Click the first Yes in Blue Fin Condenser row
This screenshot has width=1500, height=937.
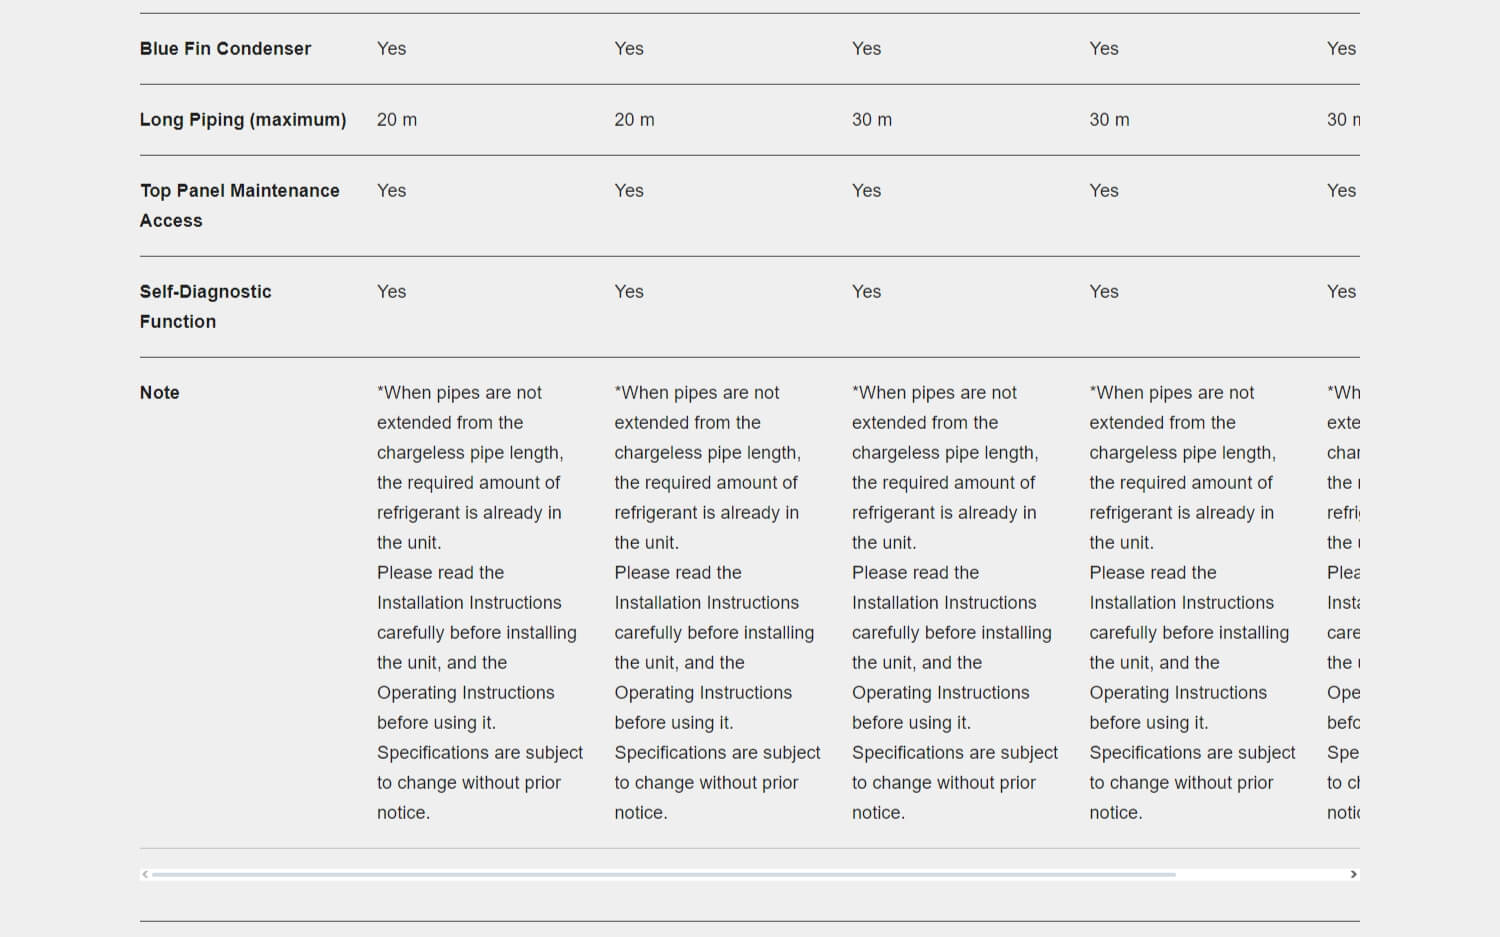[x=392, y=49]
